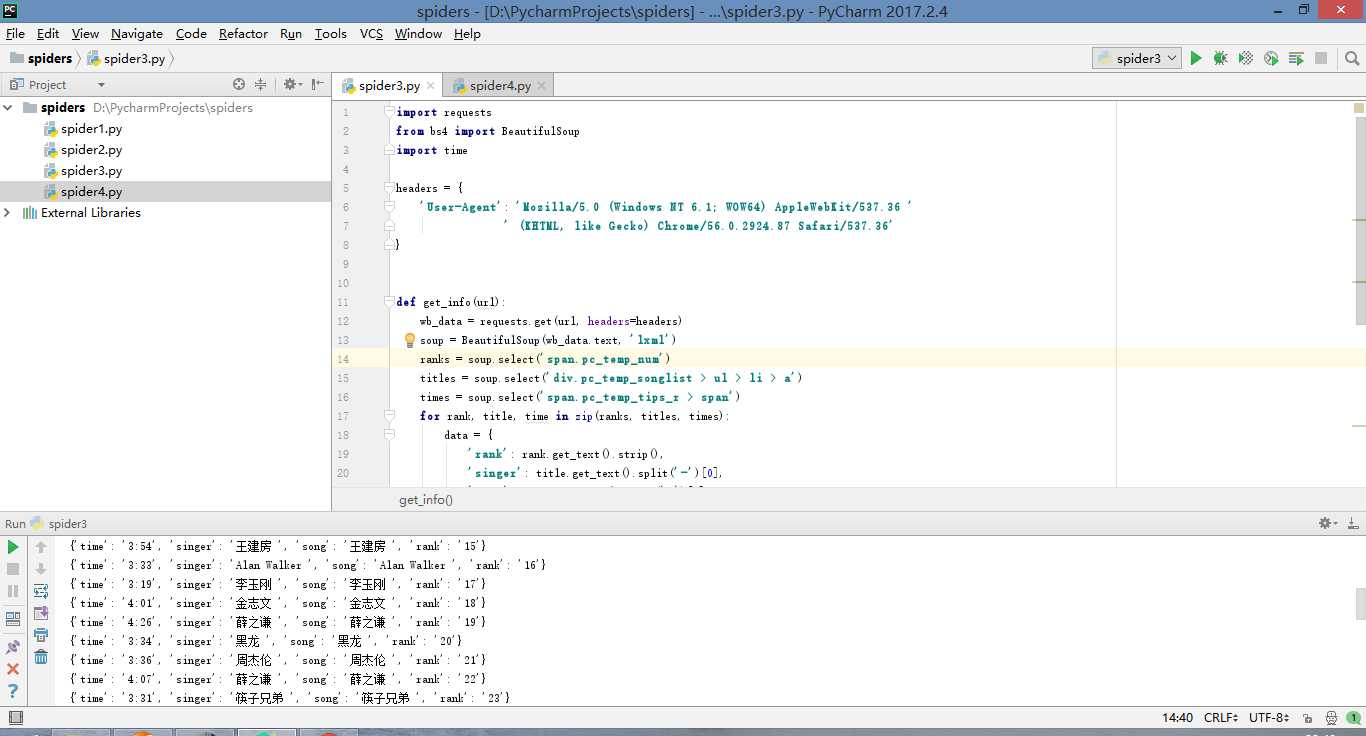
Task: Open Search Everywhere magnifier
Action: [x=1352, y=59]
